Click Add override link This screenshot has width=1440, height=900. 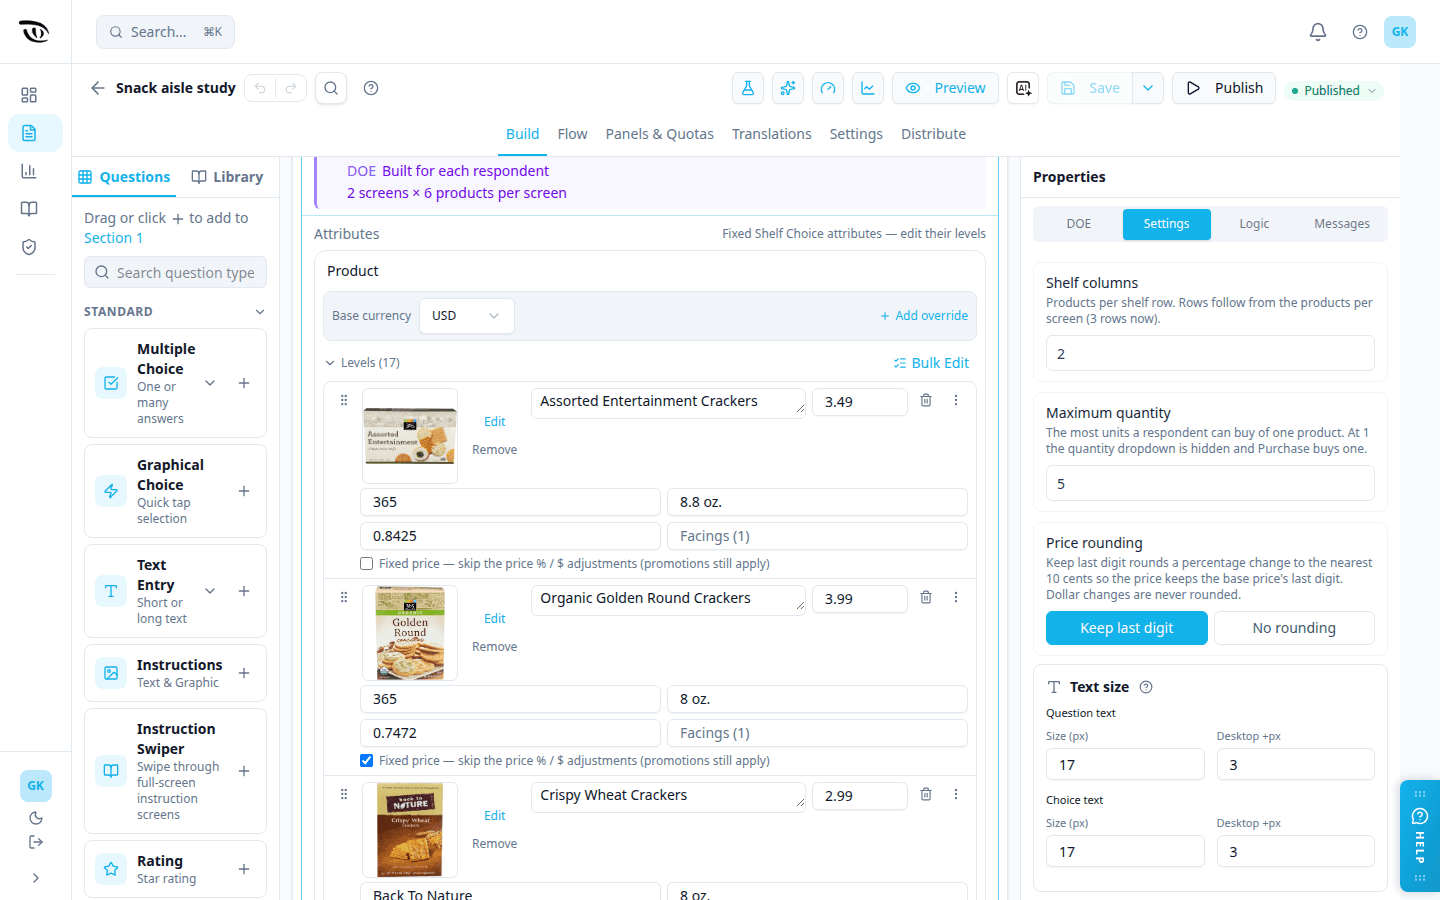(x=924, y=316)
